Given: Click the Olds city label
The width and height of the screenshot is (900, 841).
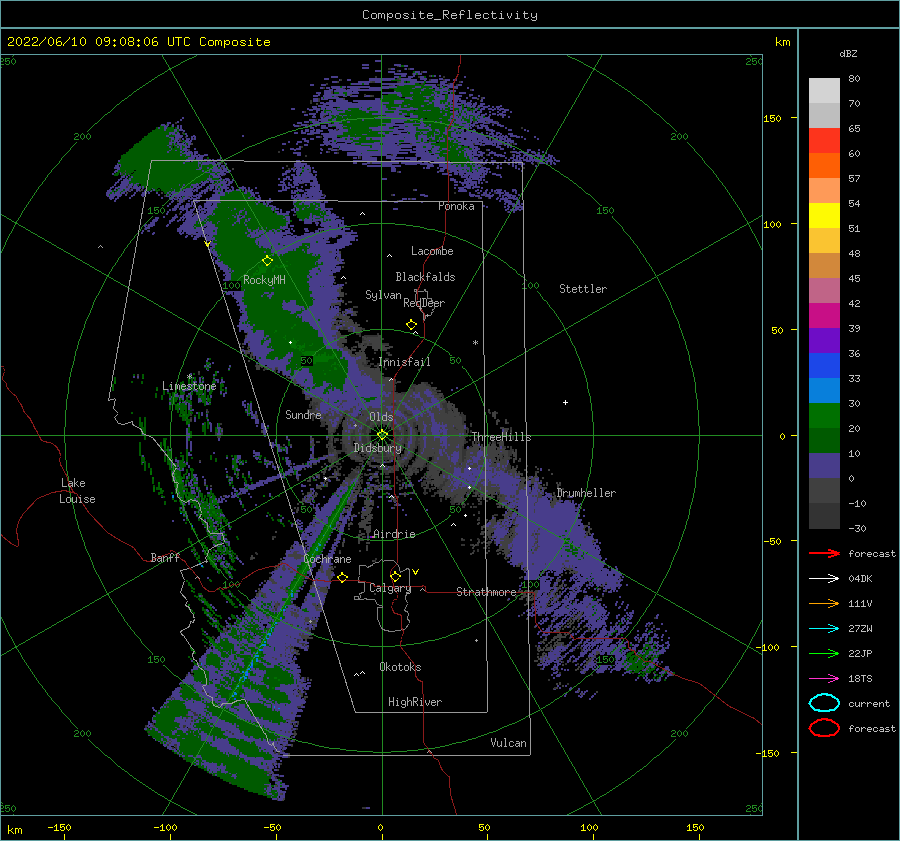Looking at the screenshot, I should pos(381,417).
